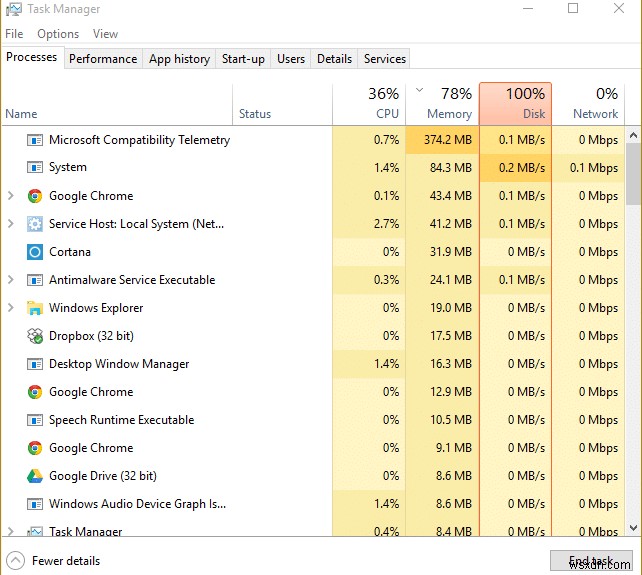Screen dimensions: 642x575
Task: Click the Google Drive (32 bit) icon
Action: click(x=35, y=476)
